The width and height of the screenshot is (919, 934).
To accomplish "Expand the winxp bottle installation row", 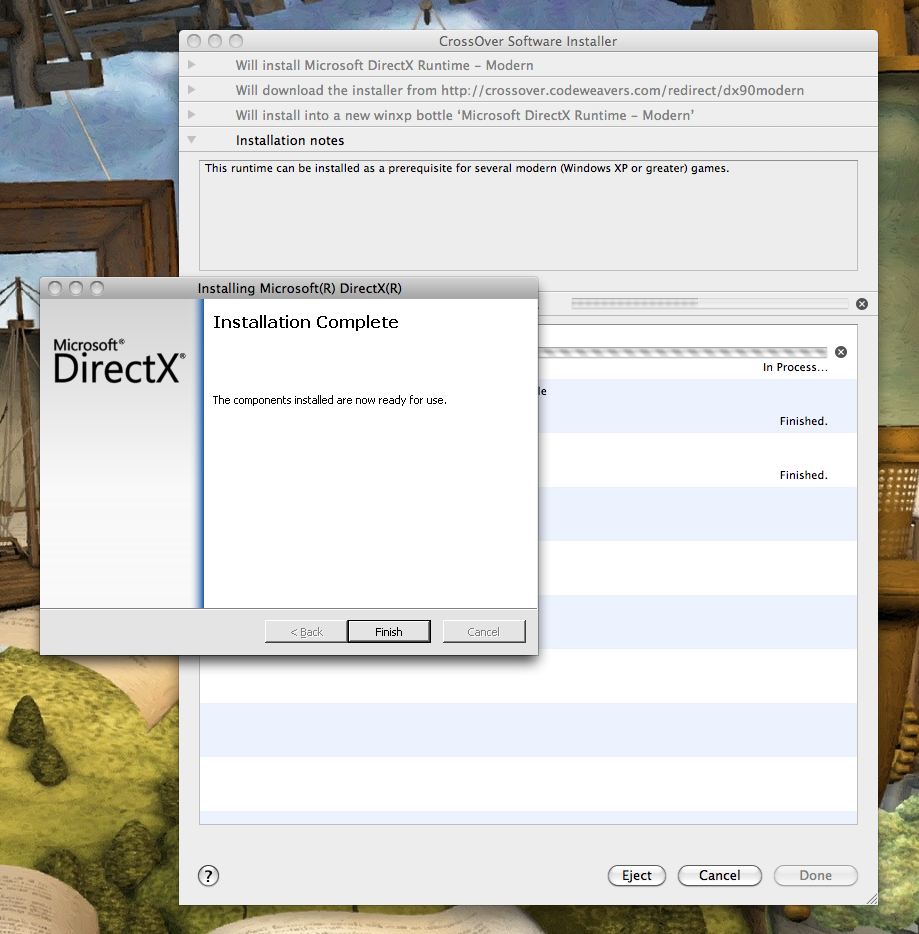I will coord(190,115).
